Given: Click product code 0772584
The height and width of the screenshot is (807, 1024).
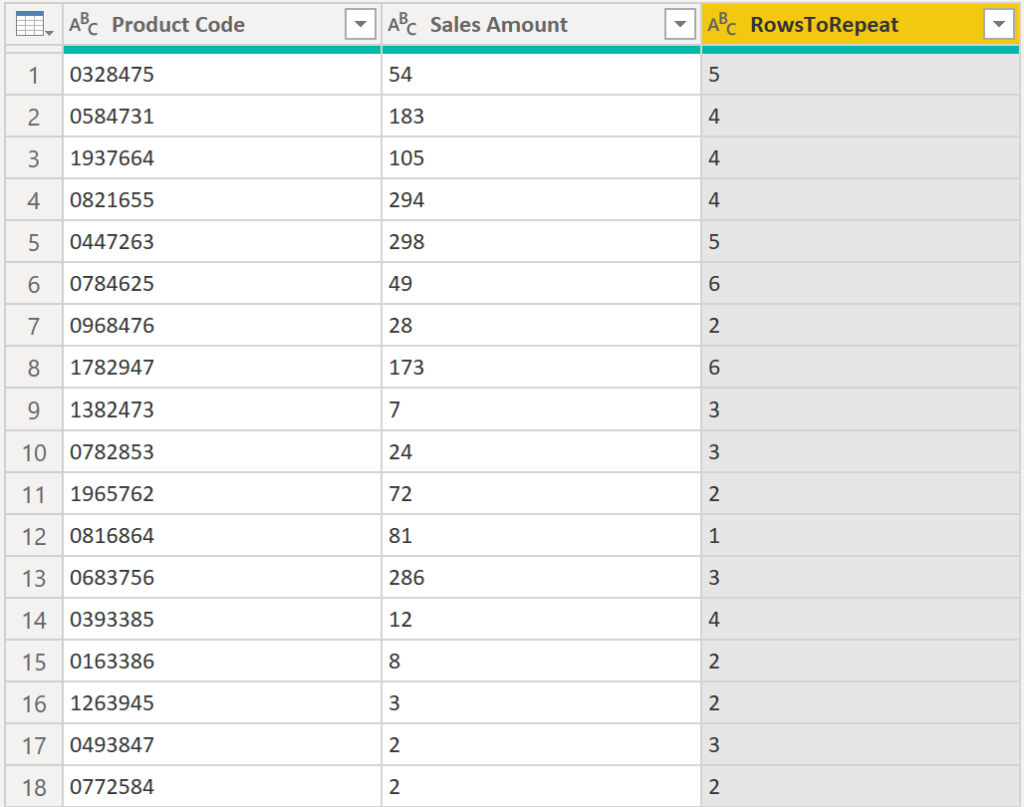Looking at the screenshot, I should (x=112, y=786).
